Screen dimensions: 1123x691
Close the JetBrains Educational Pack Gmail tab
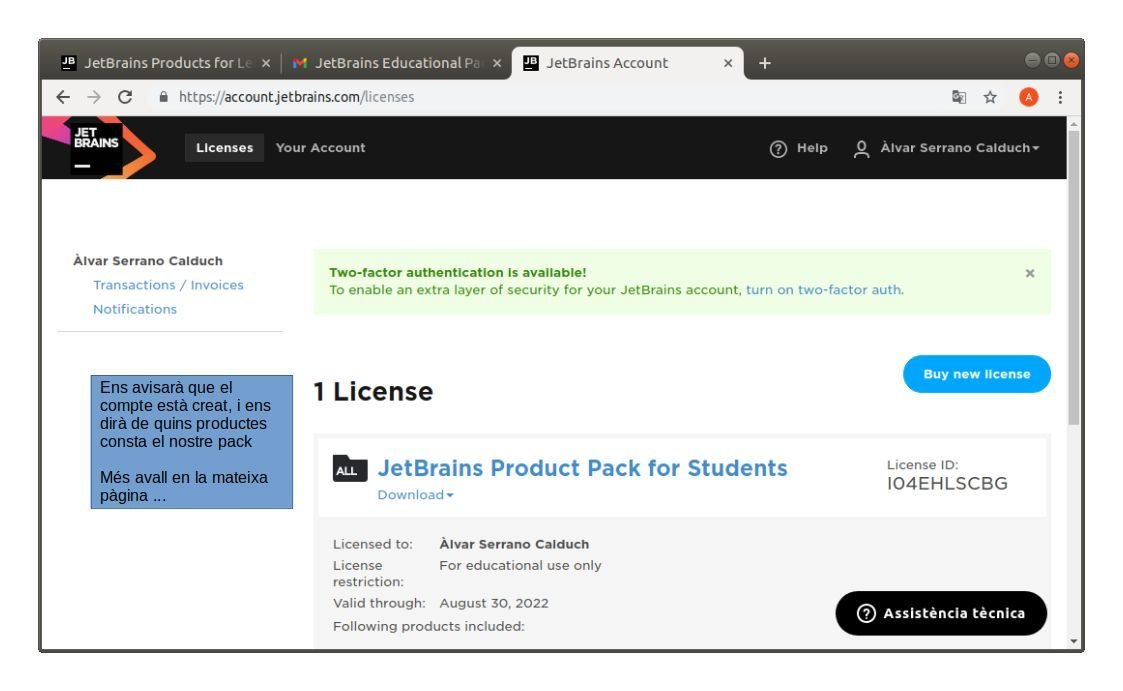click(x=496, y=63)
